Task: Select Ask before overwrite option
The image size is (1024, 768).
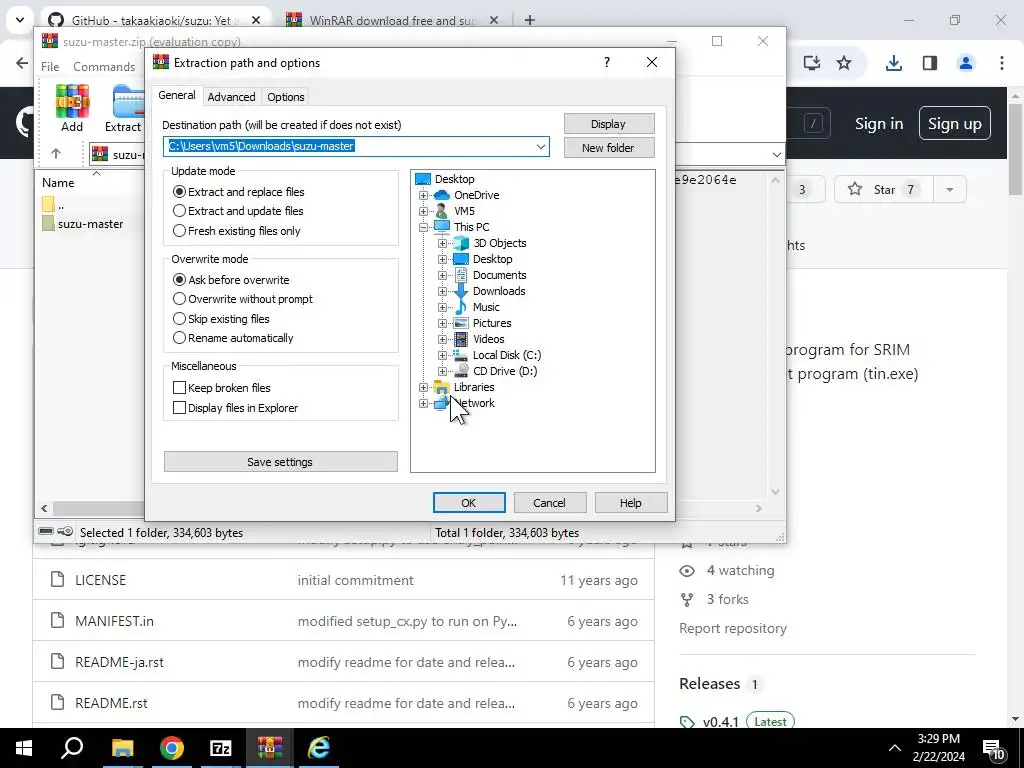Action: [231, 280]
